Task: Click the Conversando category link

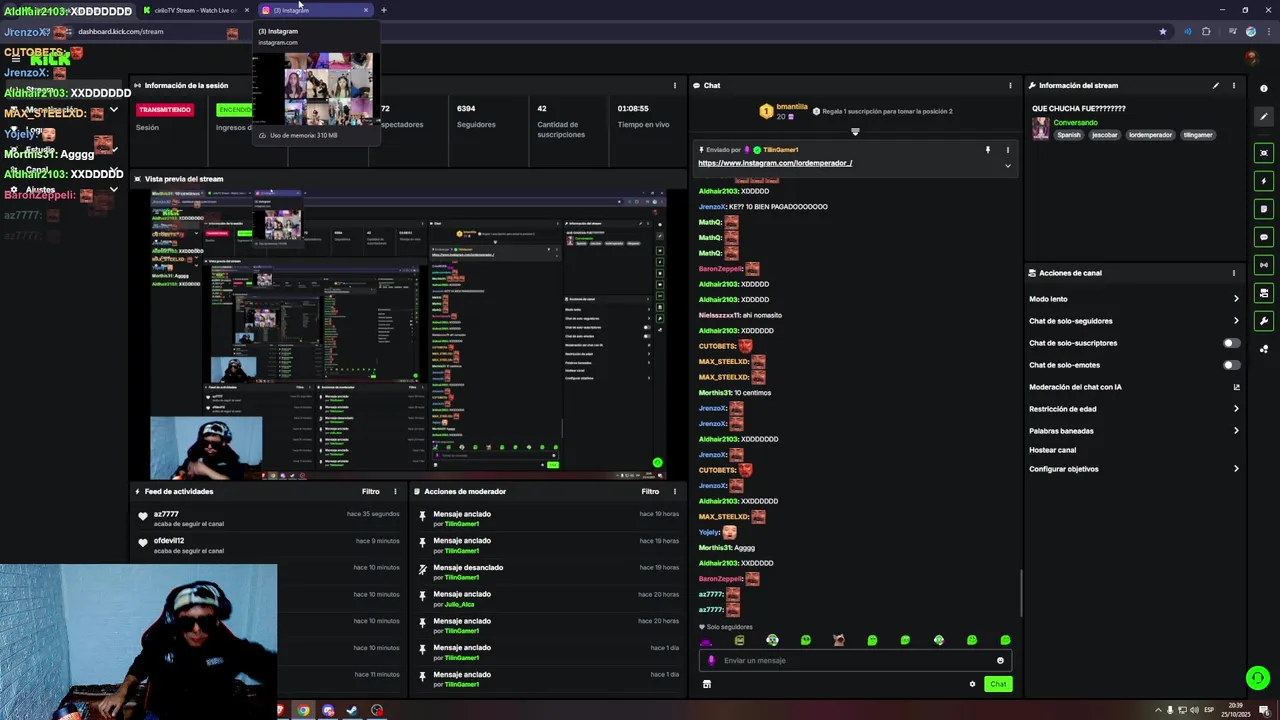Action: [1075, 123]
